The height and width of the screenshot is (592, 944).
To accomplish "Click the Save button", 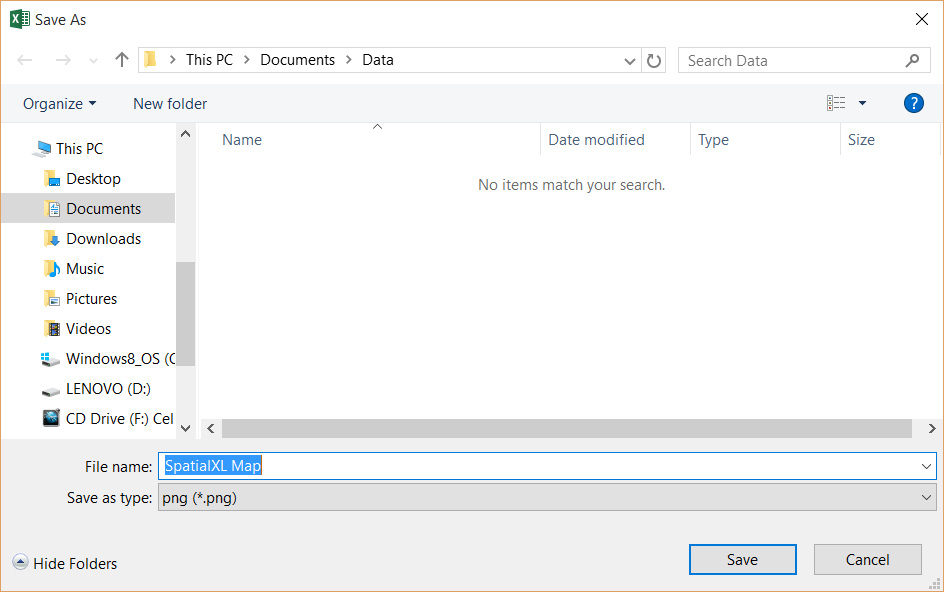I will tap(742, 559).
